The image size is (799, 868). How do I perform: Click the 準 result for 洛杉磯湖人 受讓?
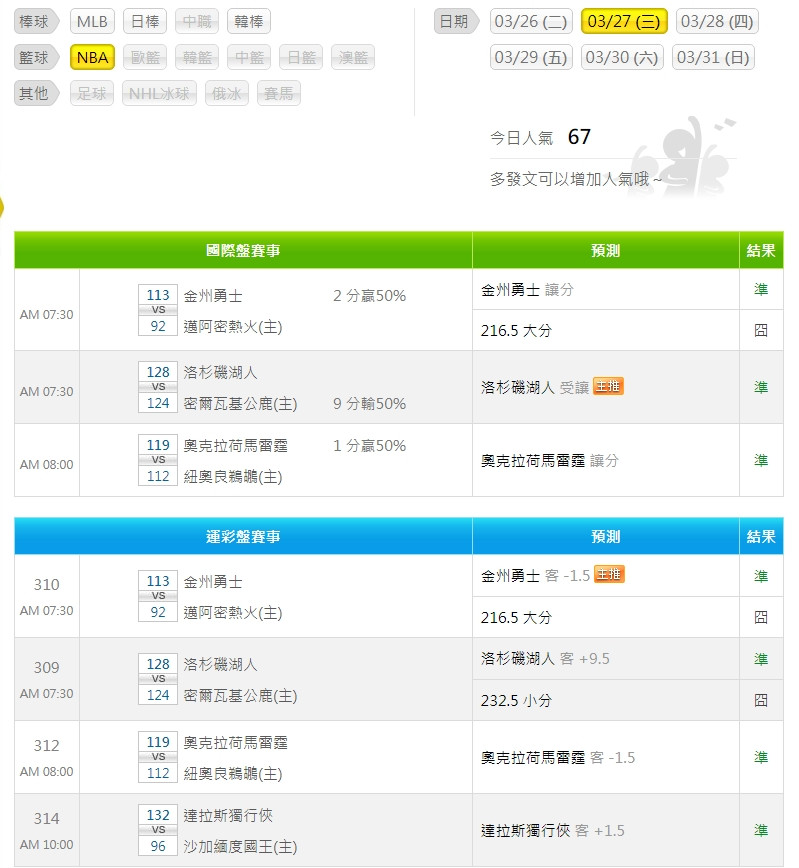click(761, 387)
